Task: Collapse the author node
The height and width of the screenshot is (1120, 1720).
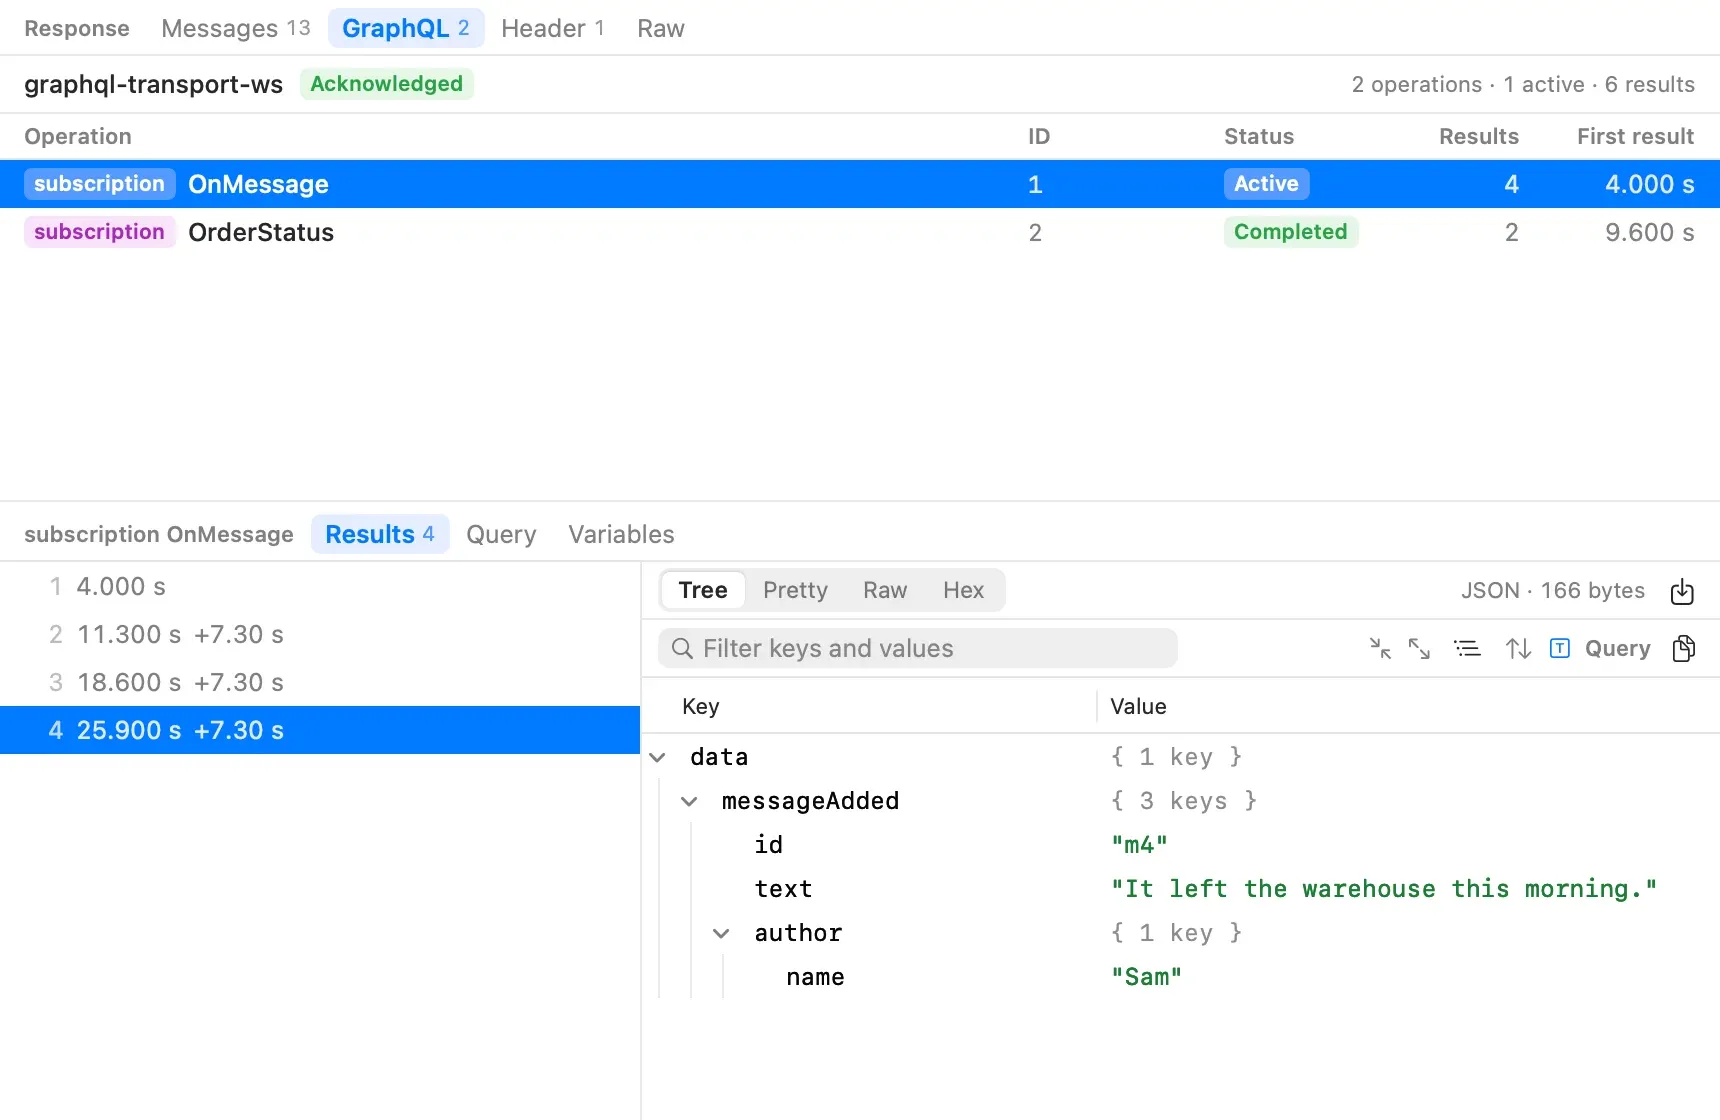Action: click(x=721, y=933)
